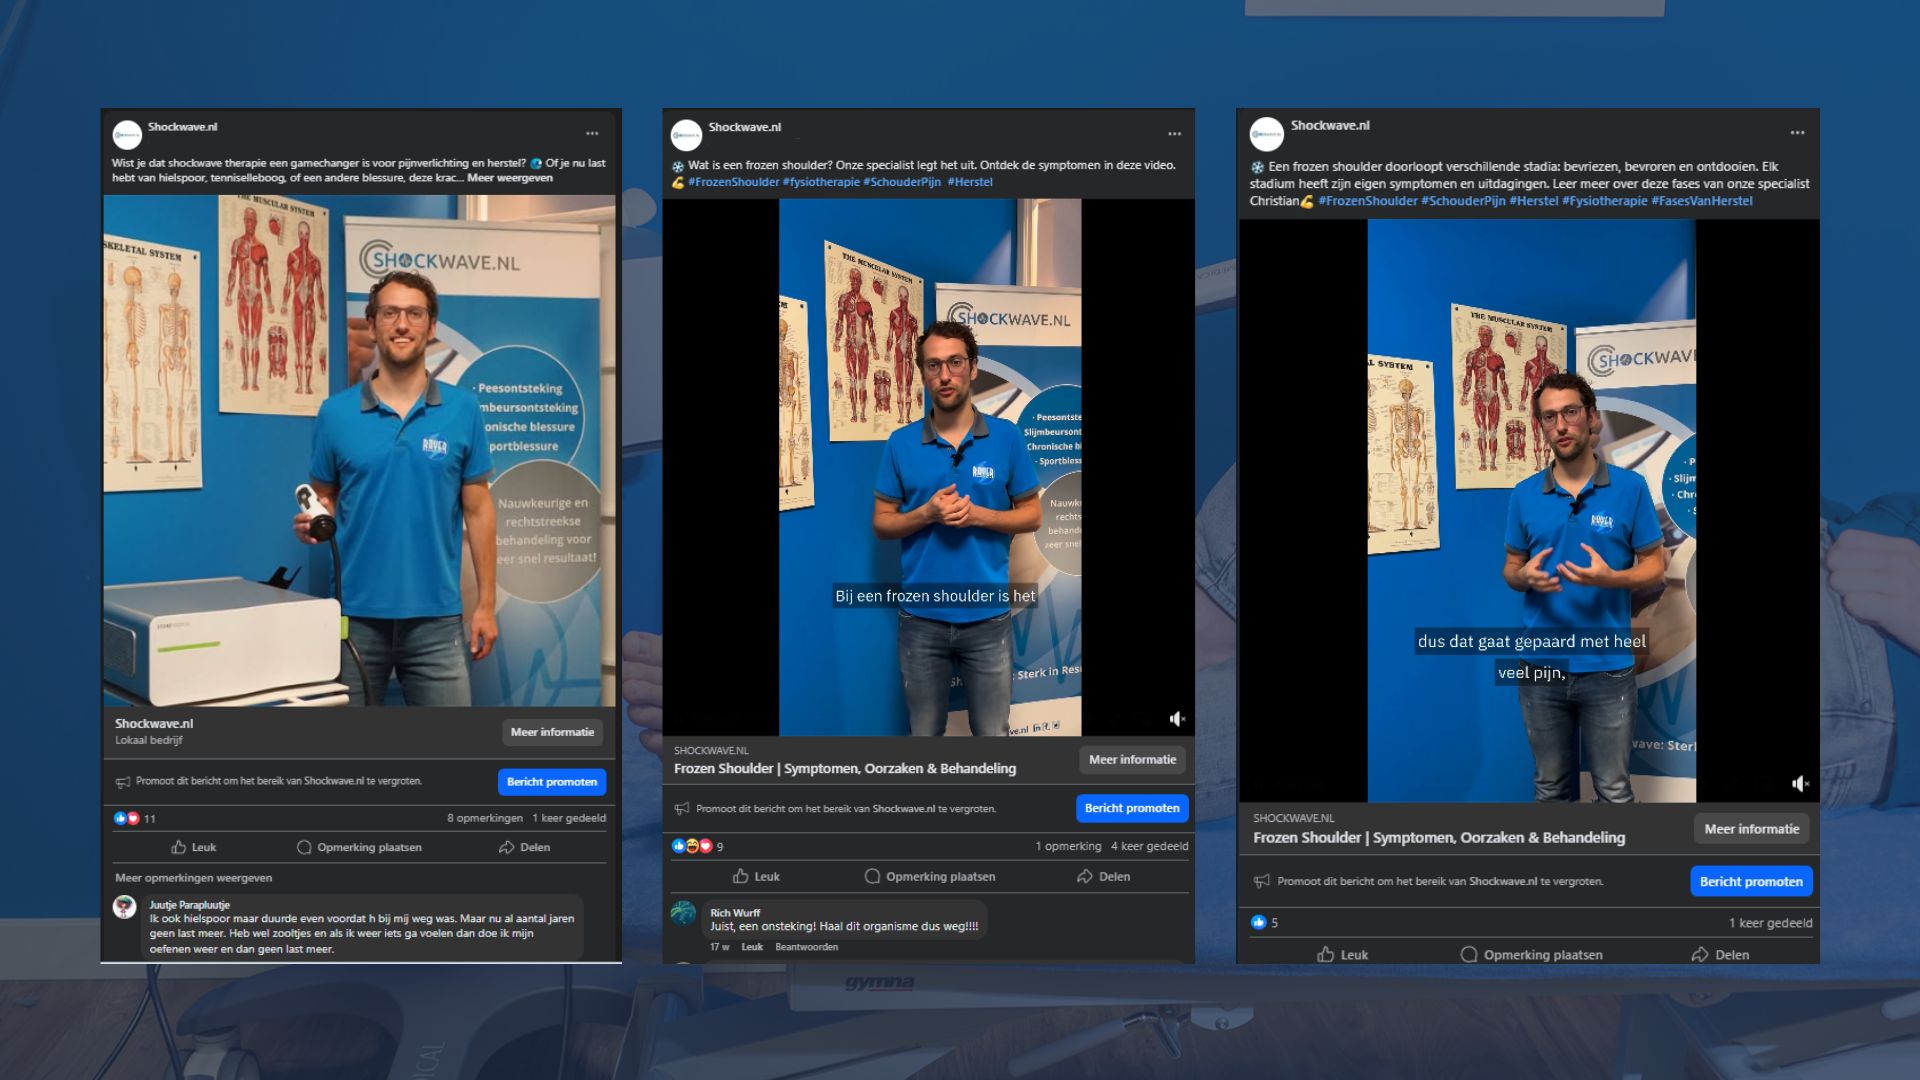Open the three-dots menu on the first Shockwave.nl post
The width and height of the screenshot is (1920, 1080).
[x=592, y=133]
